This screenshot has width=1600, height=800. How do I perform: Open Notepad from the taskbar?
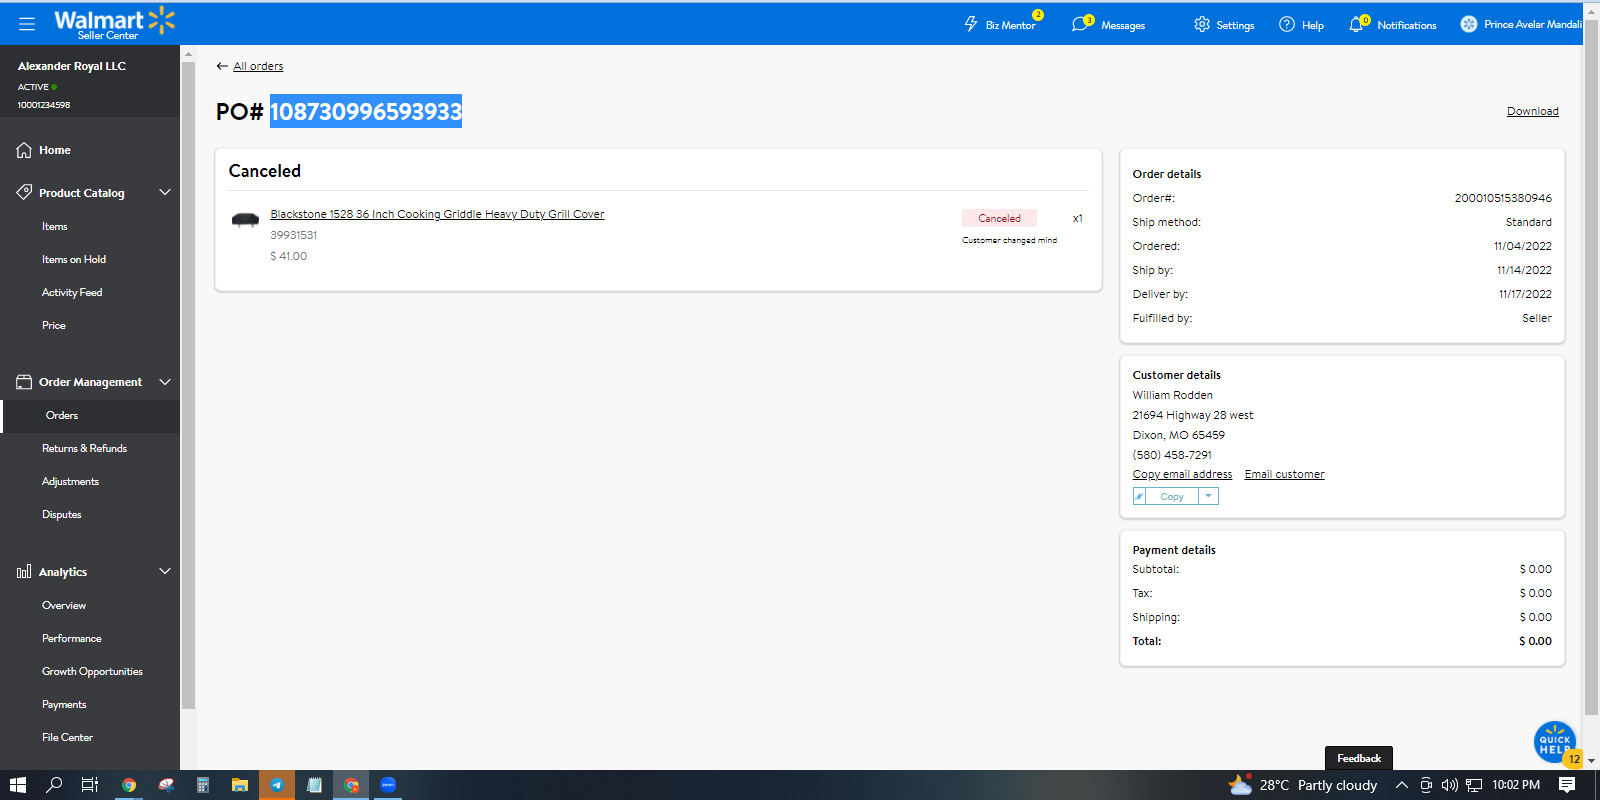(x=314, y=785)
